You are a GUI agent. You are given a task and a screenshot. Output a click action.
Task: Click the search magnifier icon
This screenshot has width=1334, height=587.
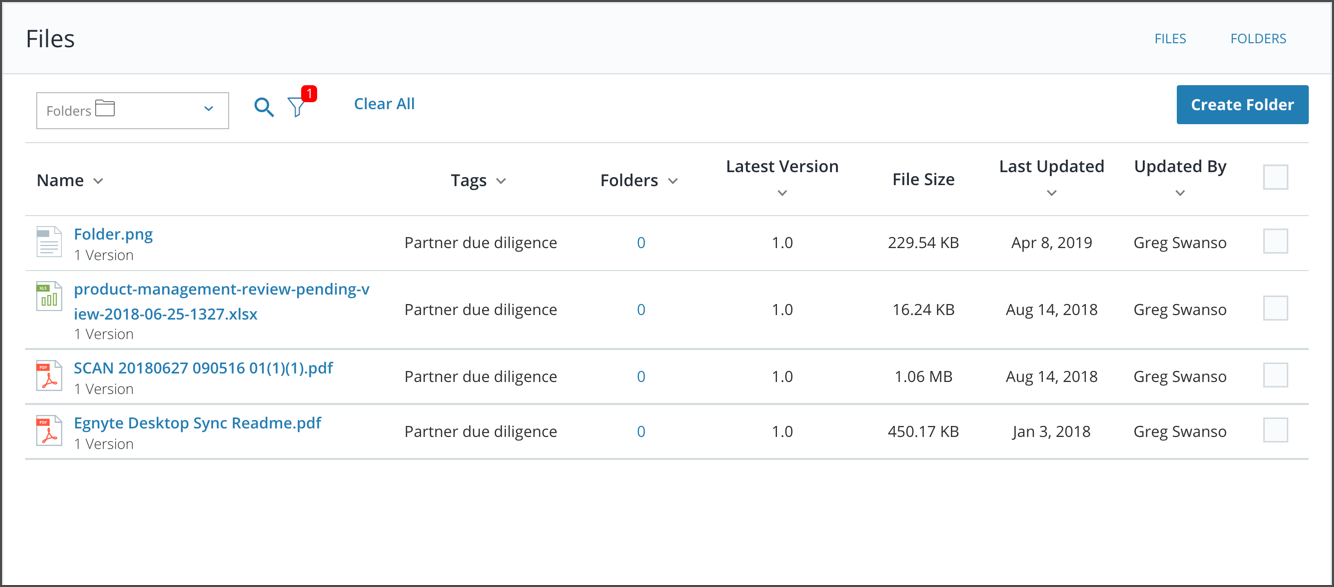pyautogui.click(x=264, y=107)
